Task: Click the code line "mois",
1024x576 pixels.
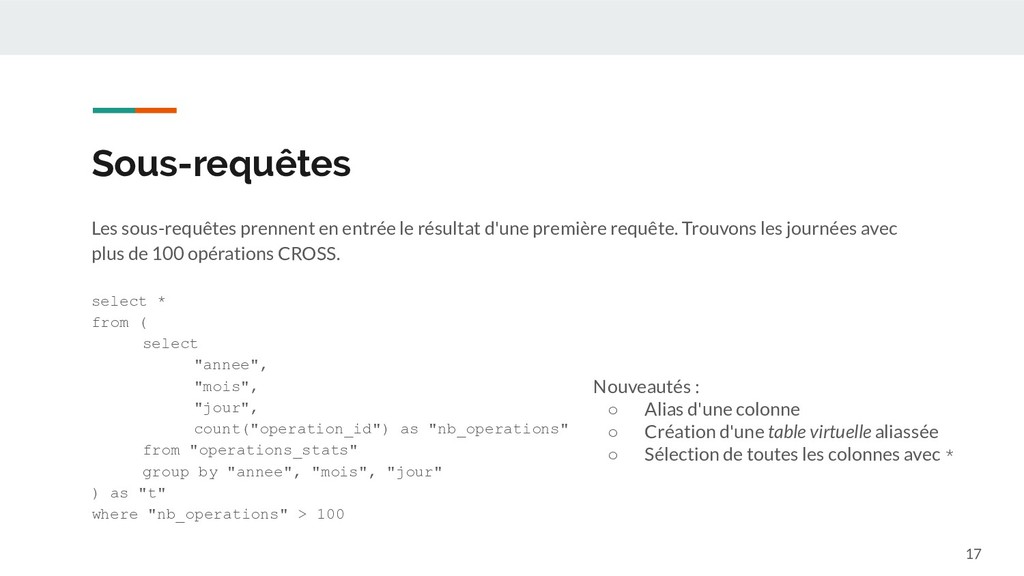Action: 226,387
